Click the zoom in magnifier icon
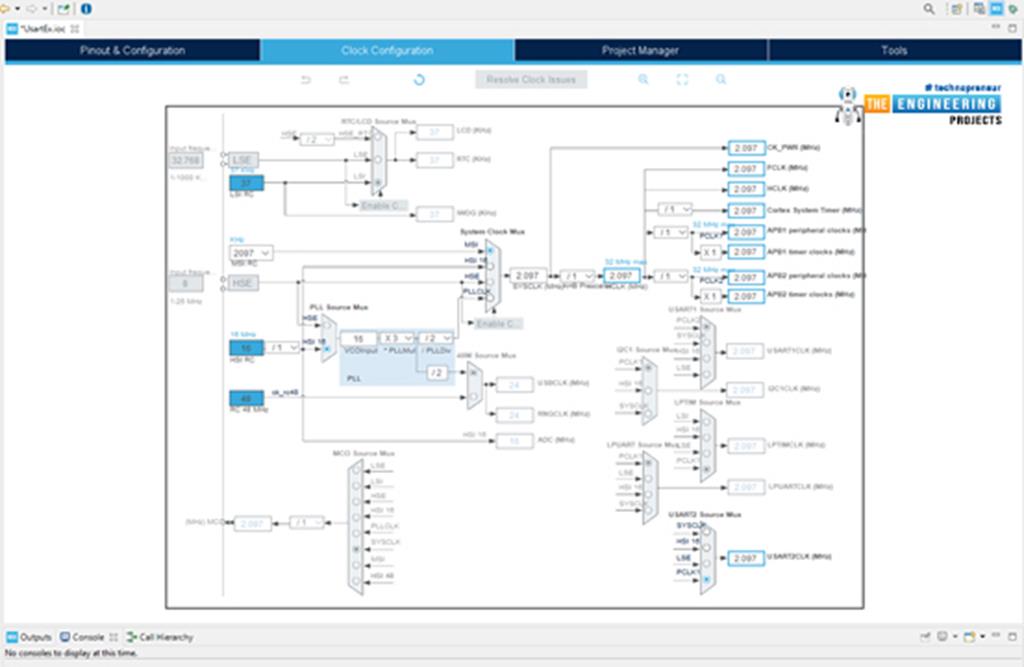Screen dimensions: 1024x667 644,80
